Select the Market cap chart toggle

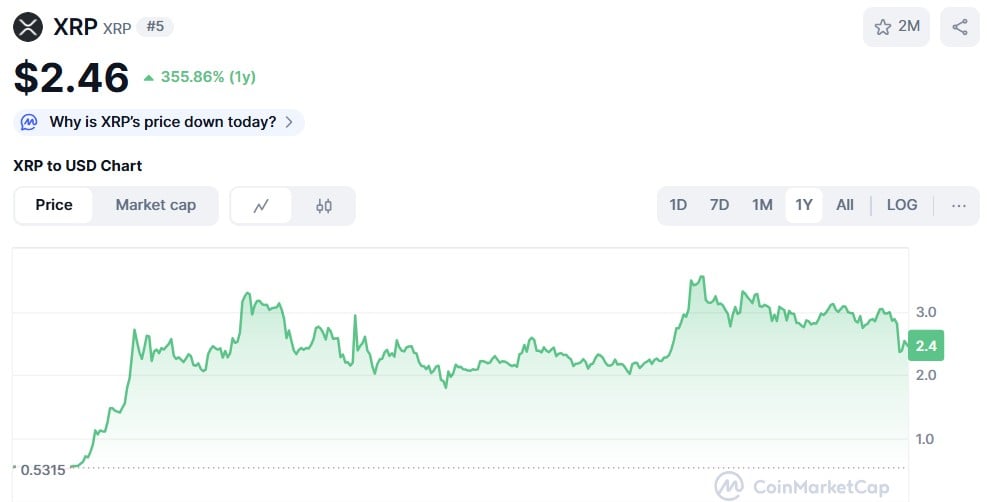[x=155, y=205]
